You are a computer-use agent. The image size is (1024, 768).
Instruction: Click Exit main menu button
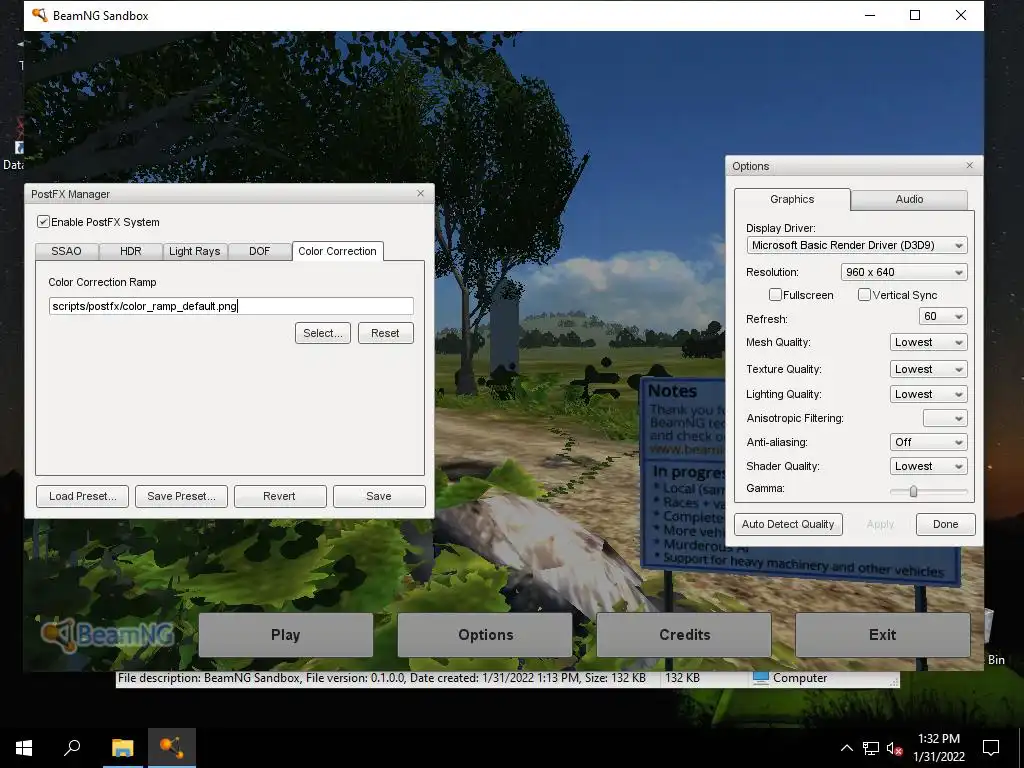coord(883,635)
